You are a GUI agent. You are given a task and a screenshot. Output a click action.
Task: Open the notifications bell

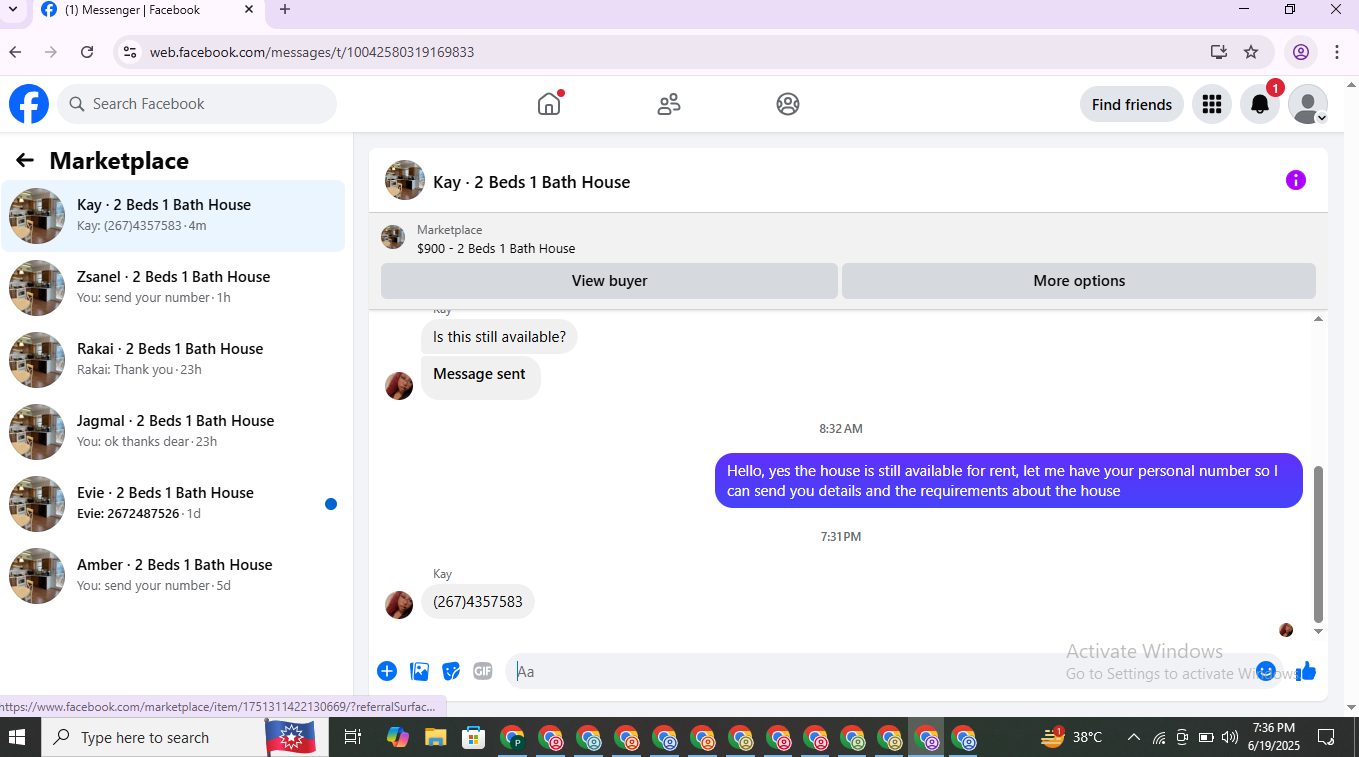pyautogui.click(x=1260, y=104)
